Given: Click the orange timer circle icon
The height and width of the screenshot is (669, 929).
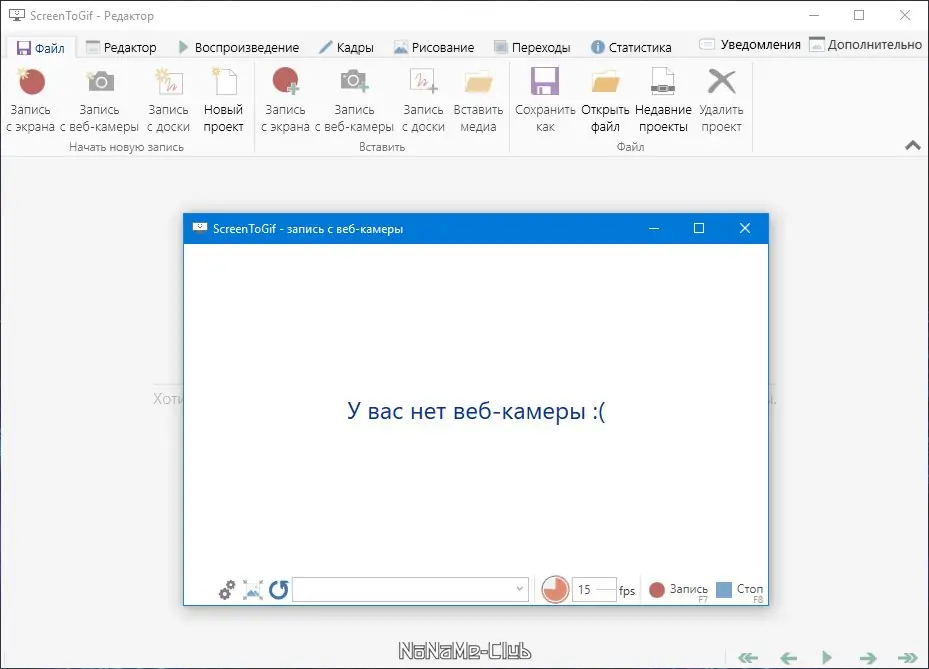Looking at the screenshot, I should 555,590.
